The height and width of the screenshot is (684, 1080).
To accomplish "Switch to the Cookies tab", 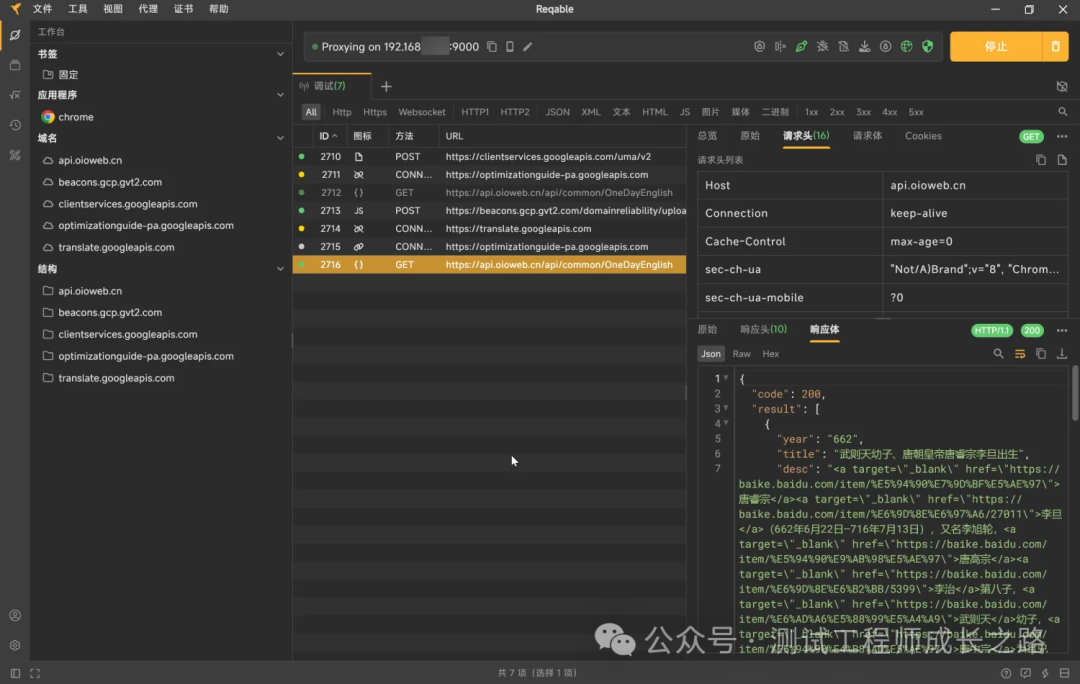I will [x=923, y=136].
